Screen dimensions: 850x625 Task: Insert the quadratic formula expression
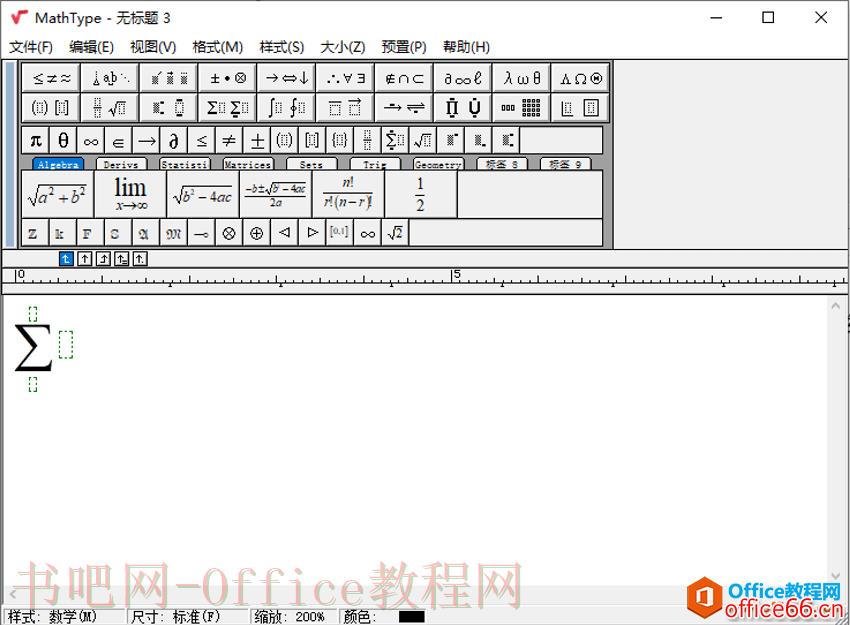[275, 195]
